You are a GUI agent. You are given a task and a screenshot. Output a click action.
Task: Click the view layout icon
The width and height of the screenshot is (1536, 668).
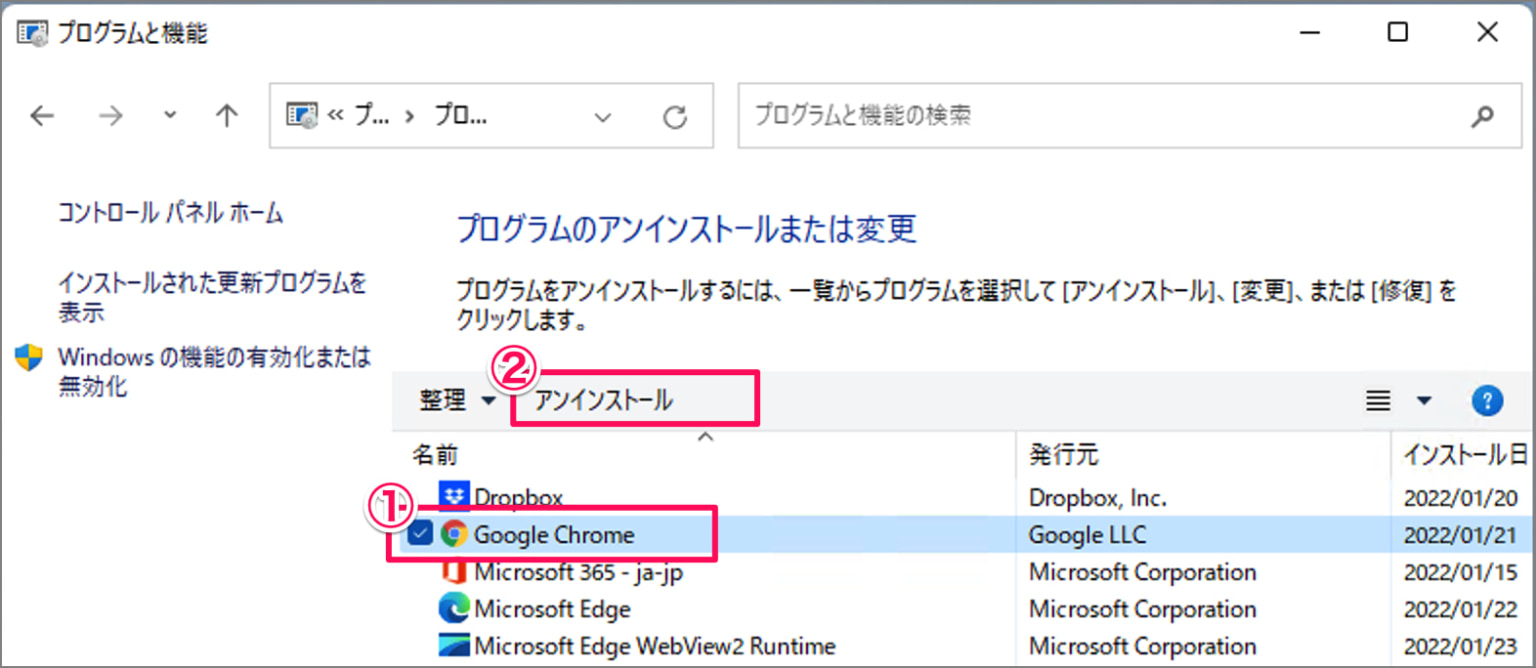1379,401
